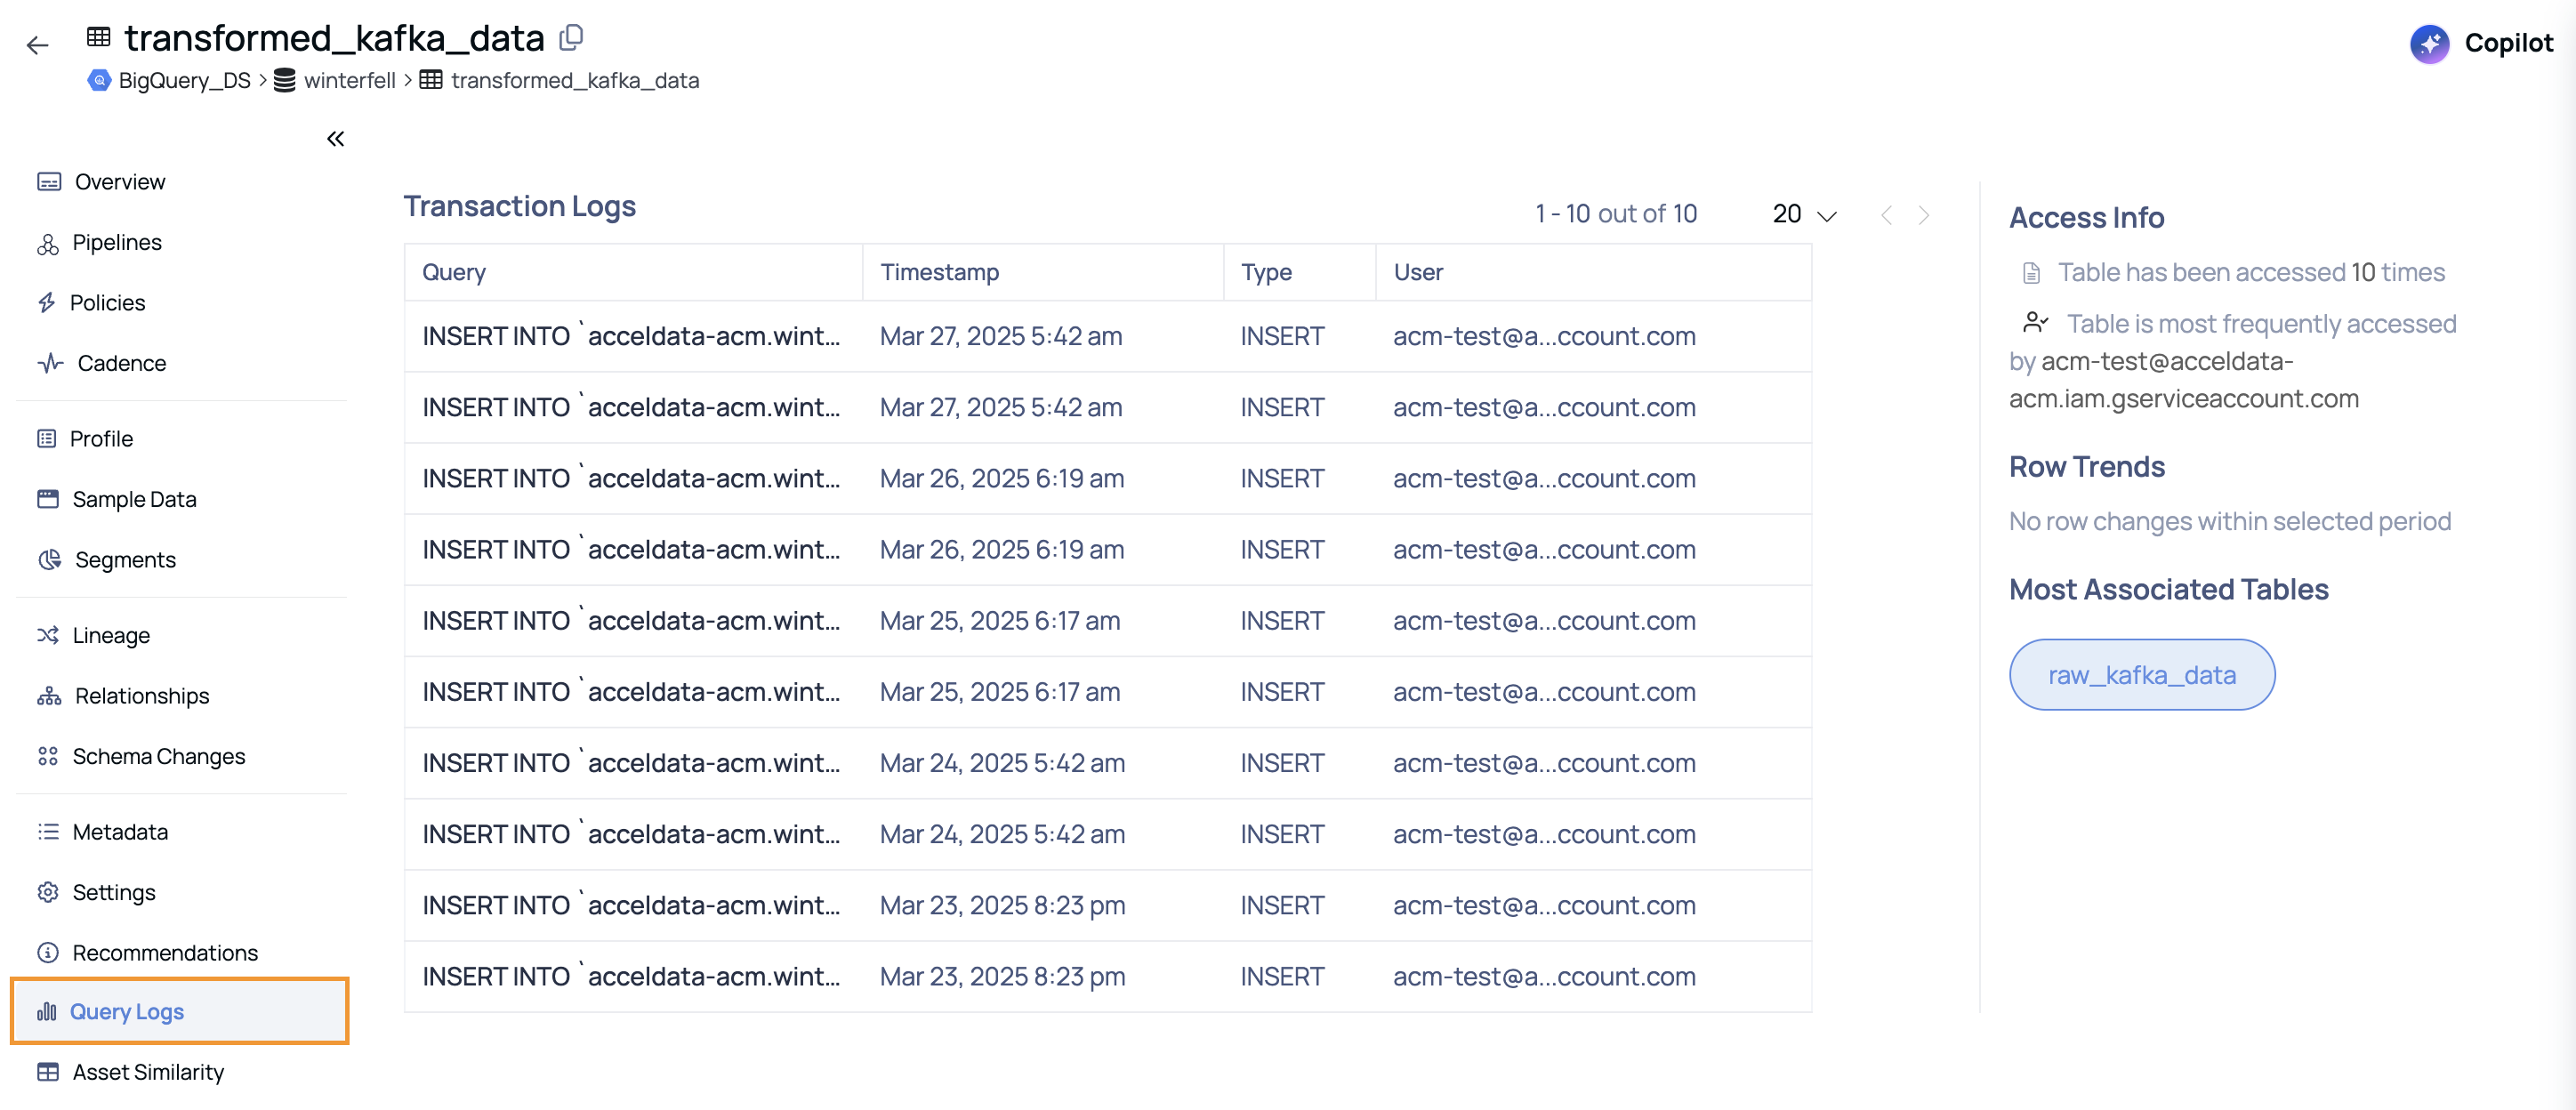2576x1110 pixels.
Task: Click the Transaction Logs heading
Action: (520, 206)
